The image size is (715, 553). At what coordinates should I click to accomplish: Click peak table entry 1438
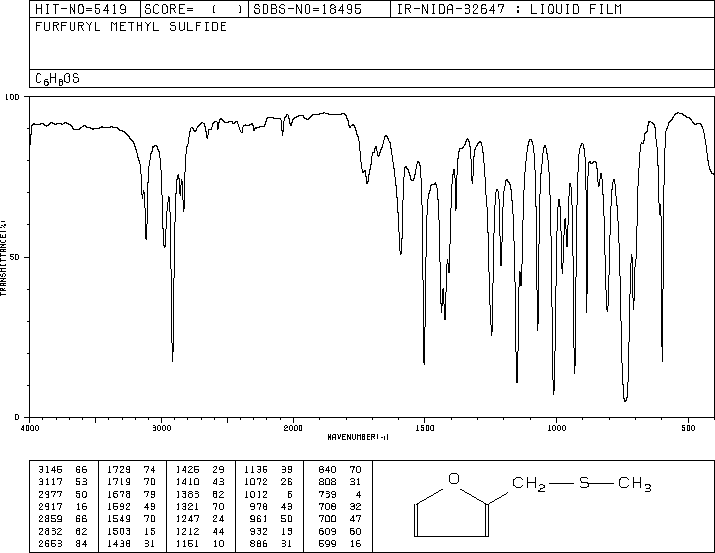click(x=119, y=543)
